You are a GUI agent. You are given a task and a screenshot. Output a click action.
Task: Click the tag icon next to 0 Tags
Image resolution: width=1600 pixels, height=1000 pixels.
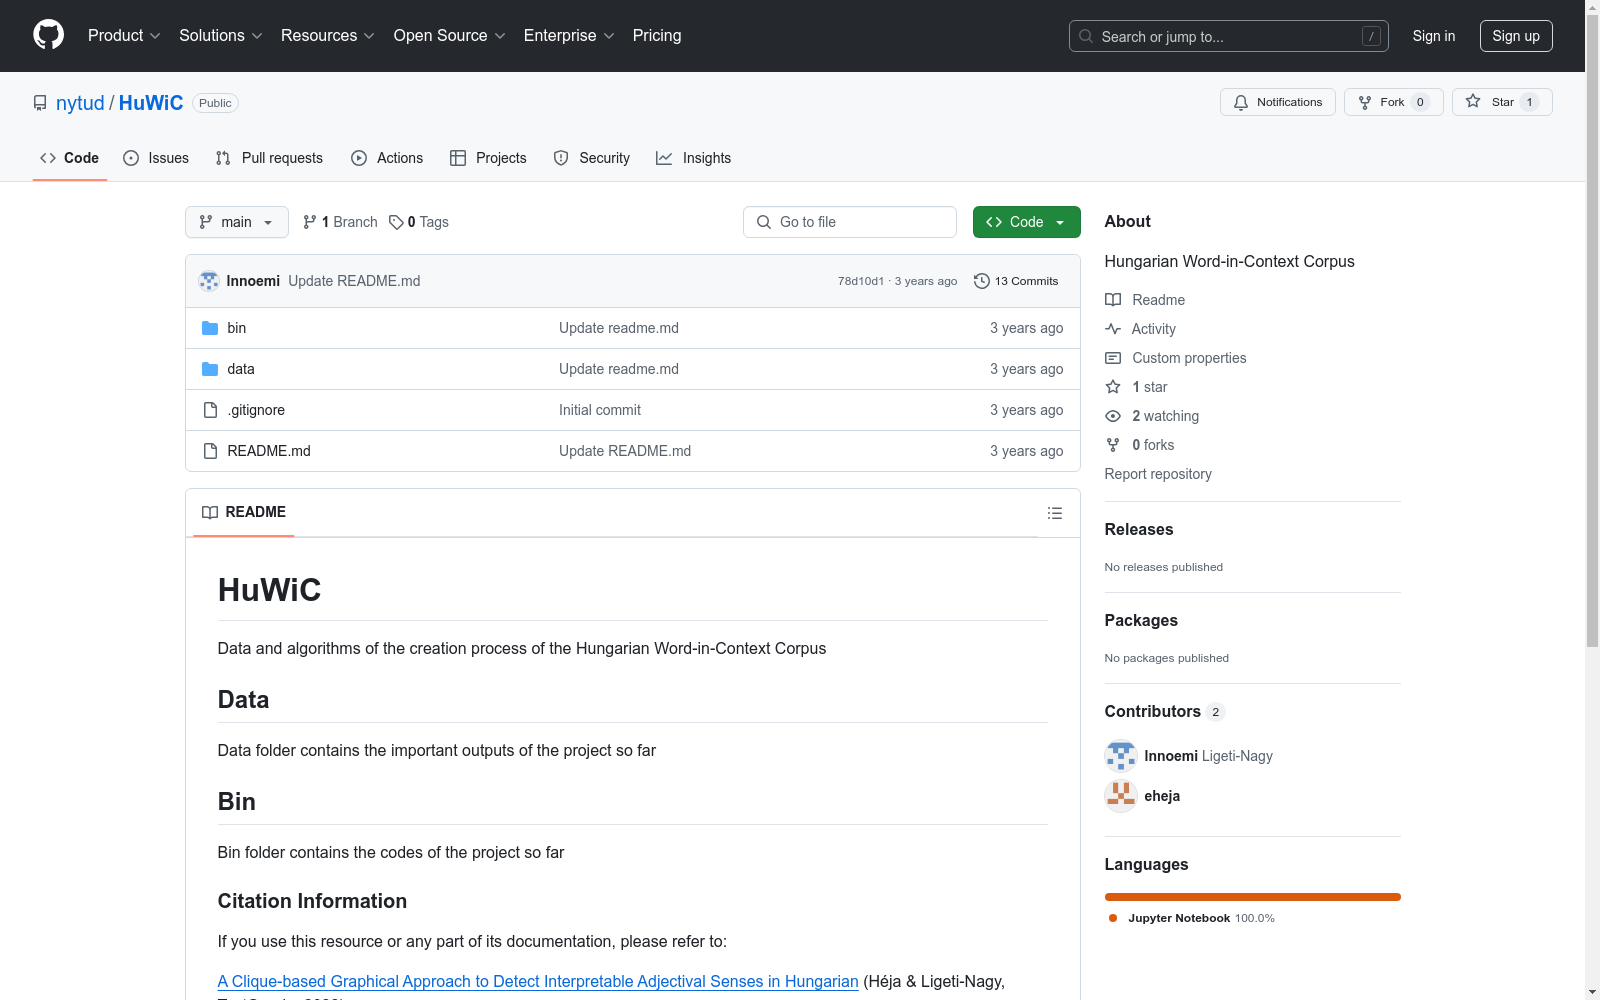(396, 222)
